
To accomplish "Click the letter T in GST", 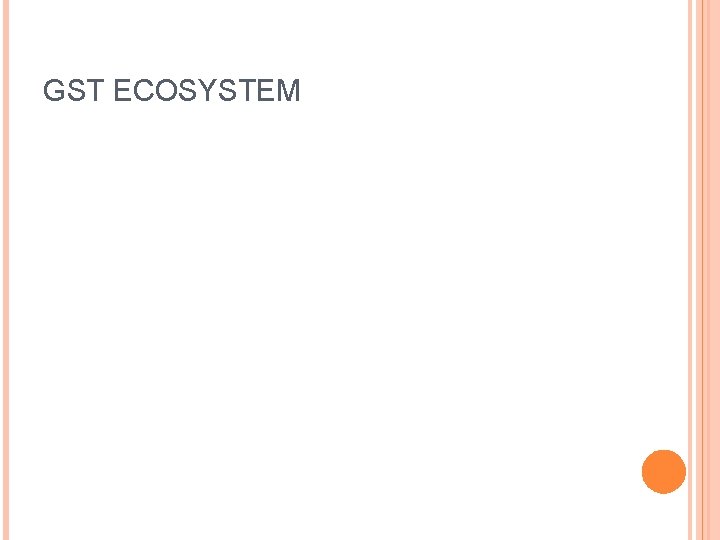I will tap(96, 90).
